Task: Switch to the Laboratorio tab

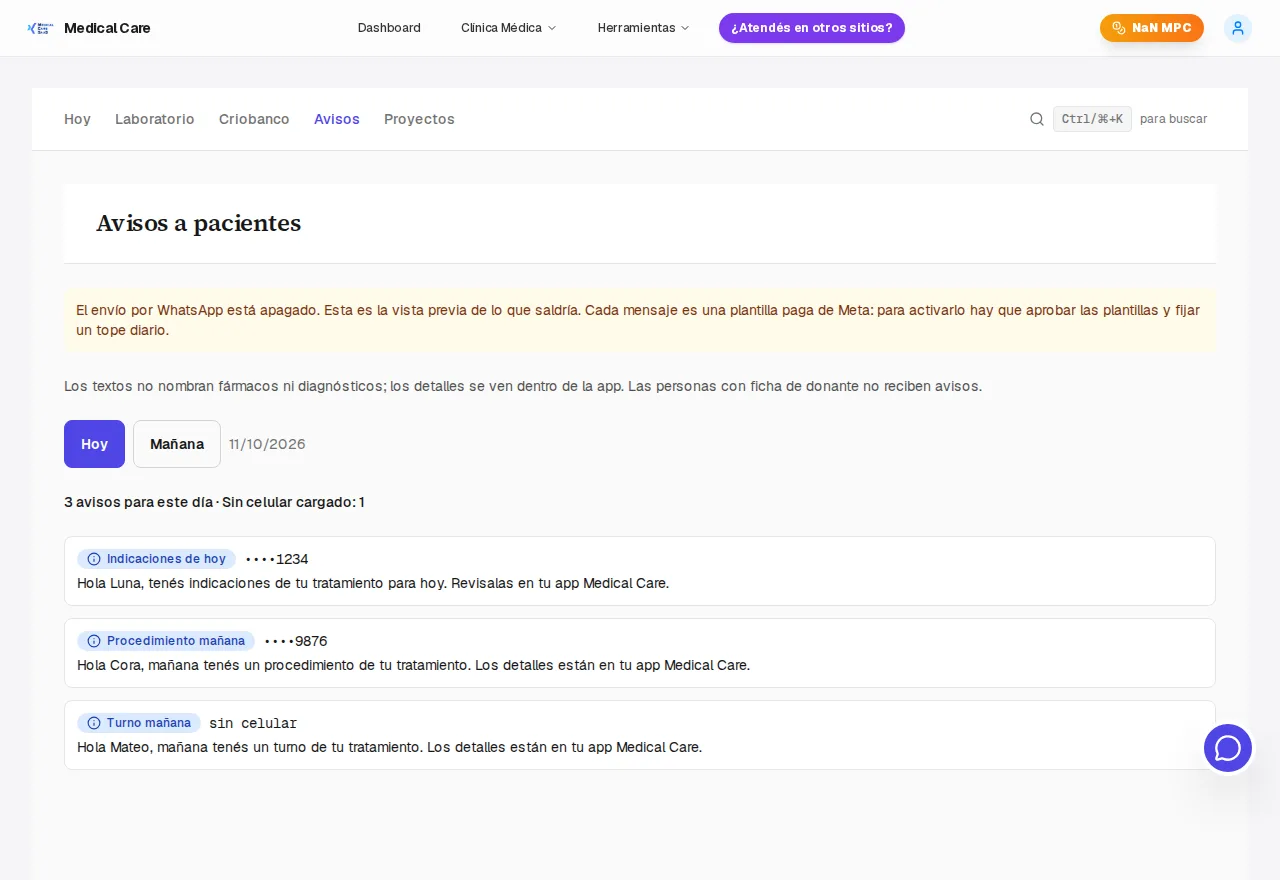Action: 155,119
